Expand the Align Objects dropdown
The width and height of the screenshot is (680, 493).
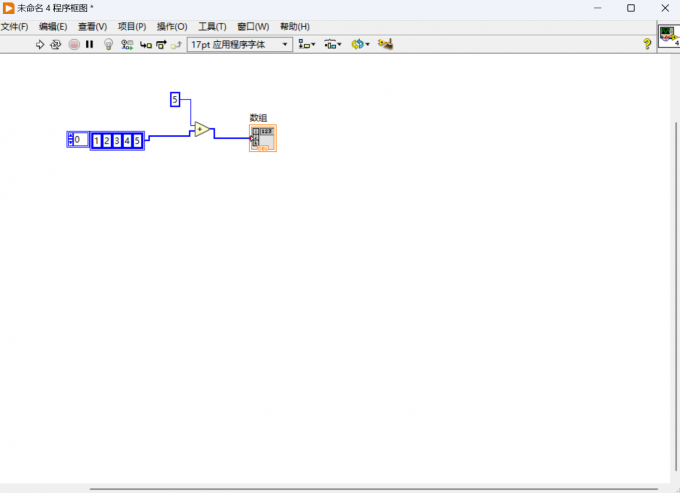(x=307, y=44)
